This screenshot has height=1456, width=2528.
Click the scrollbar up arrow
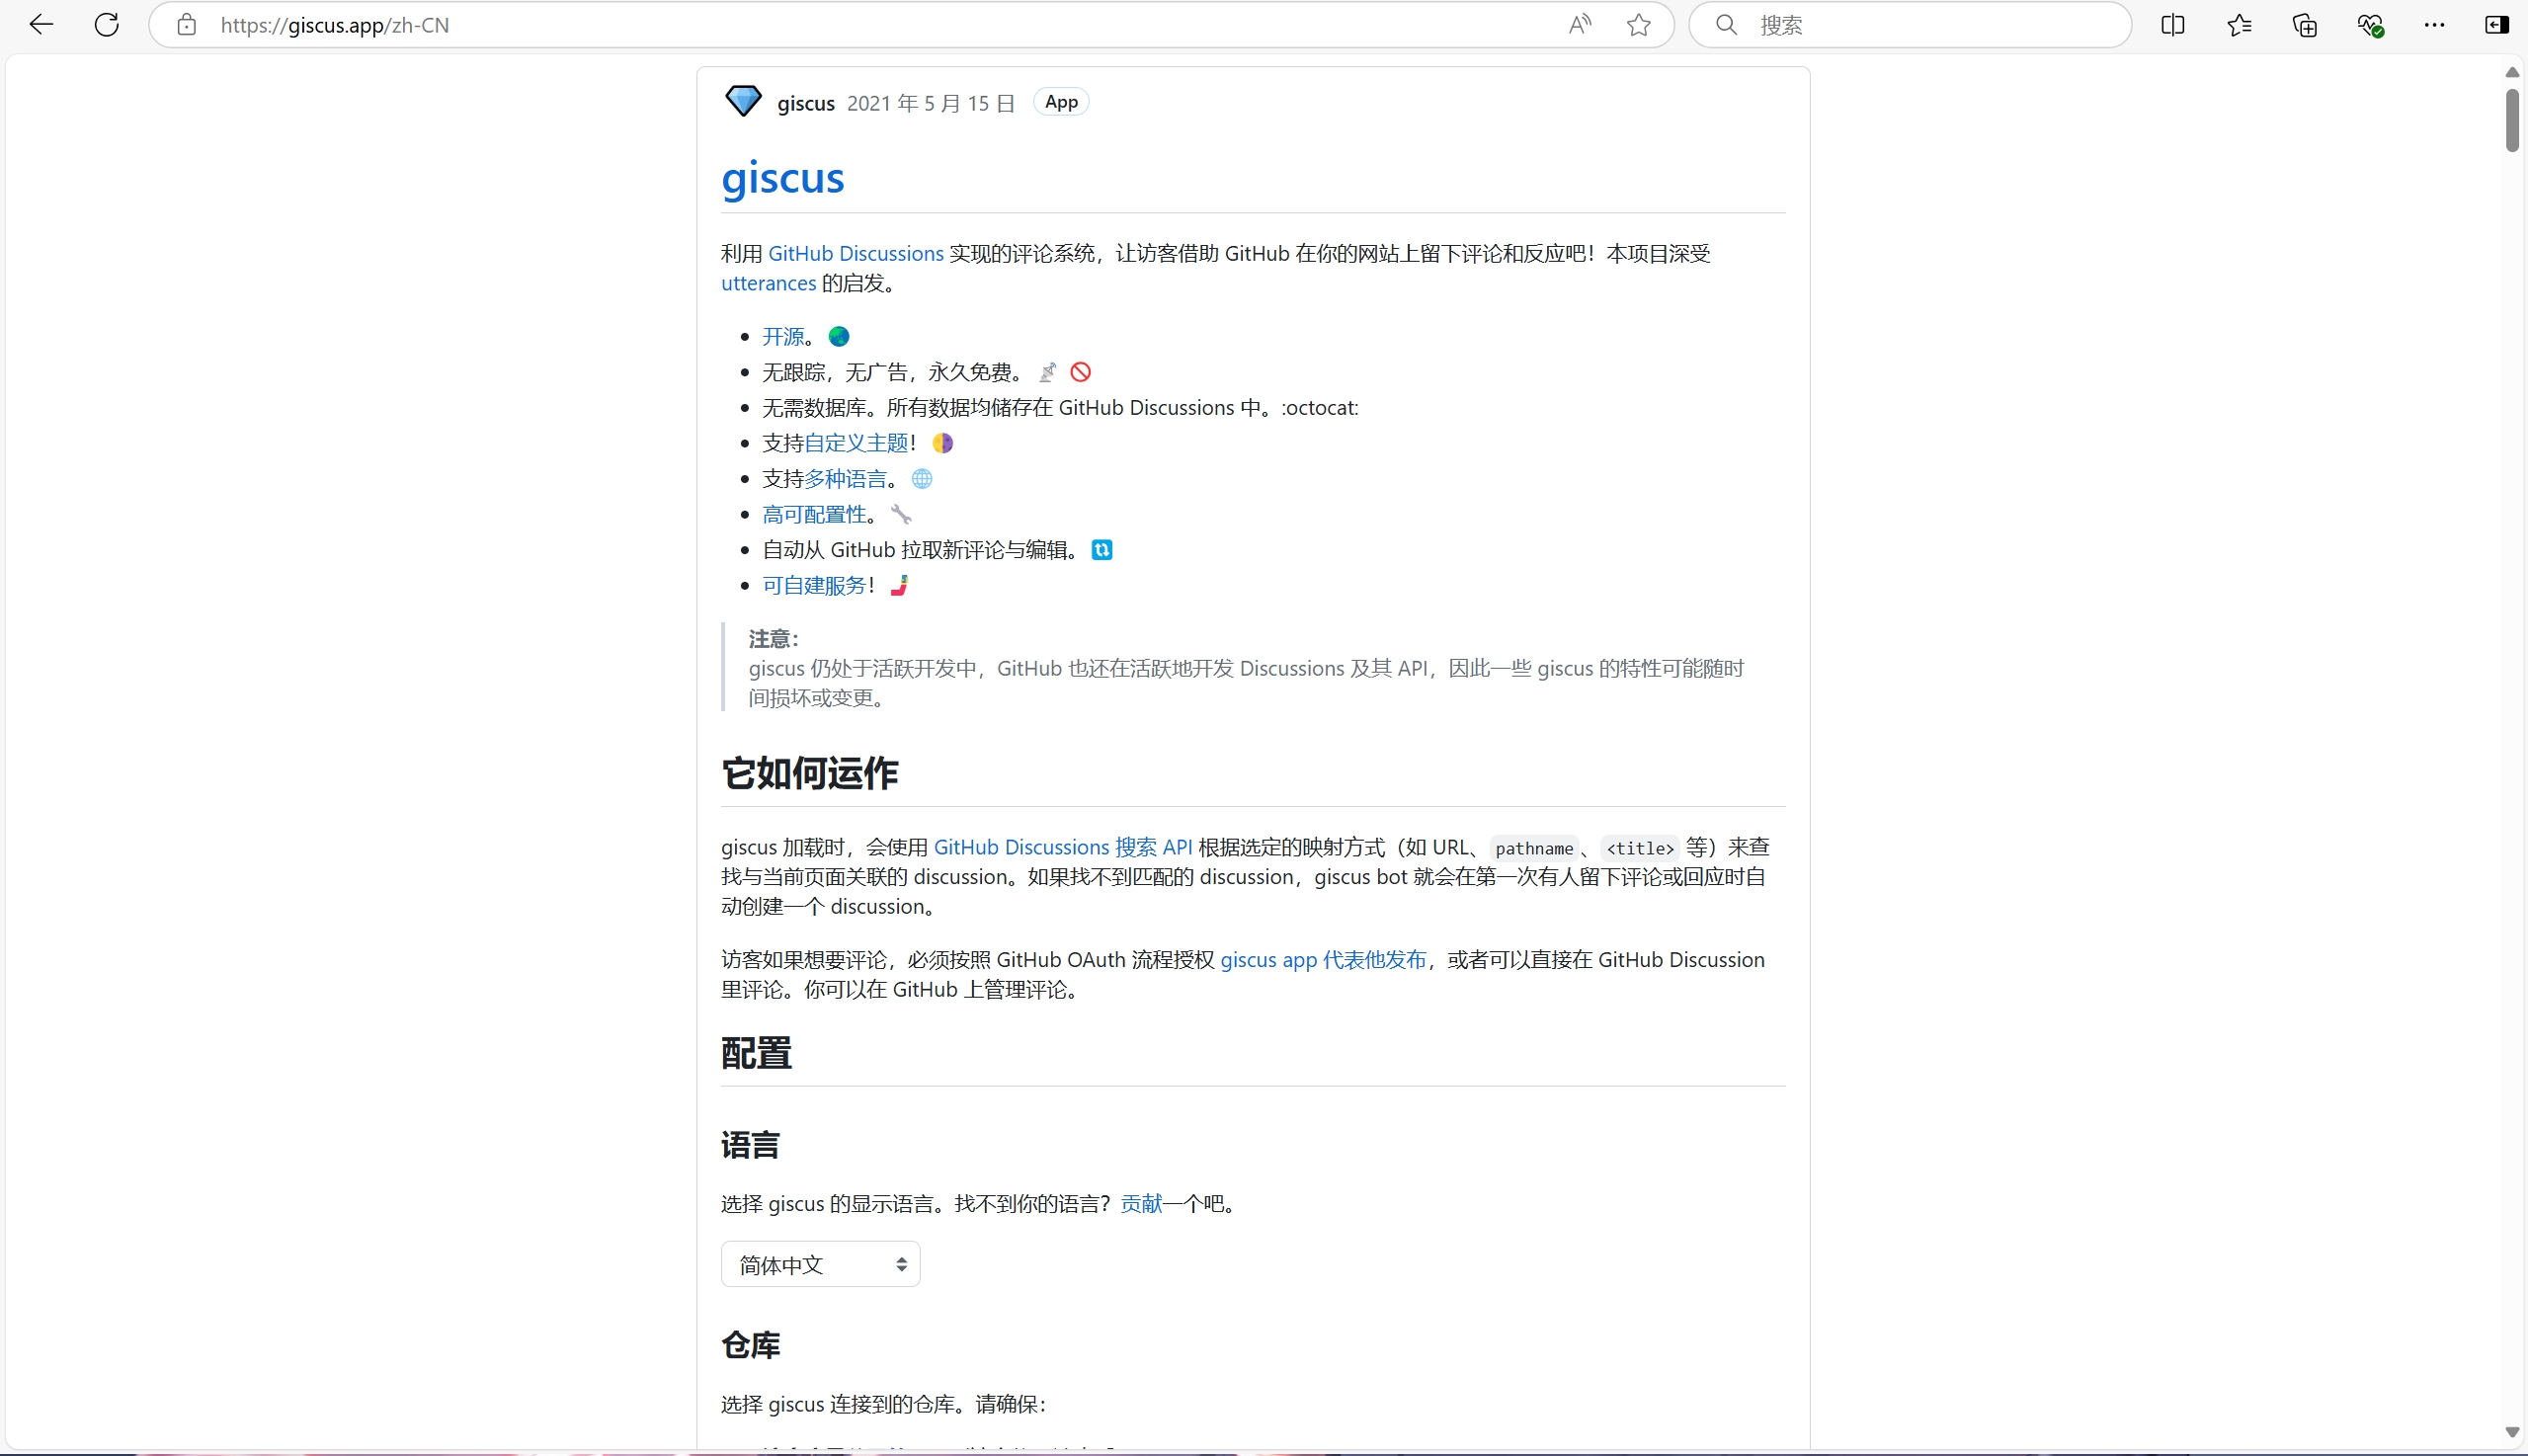(x=2512, y=72)
